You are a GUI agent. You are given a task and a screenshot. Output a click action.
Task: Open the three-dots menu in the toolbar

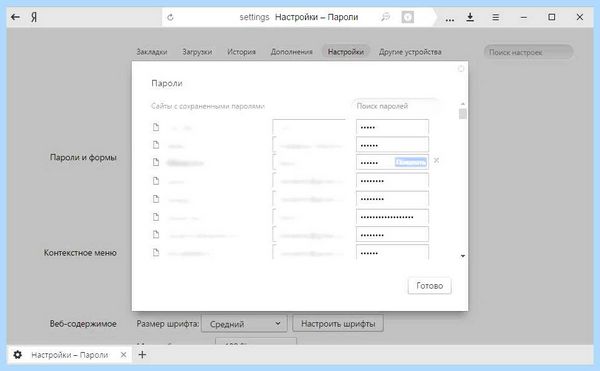click(x=450, y=19)
